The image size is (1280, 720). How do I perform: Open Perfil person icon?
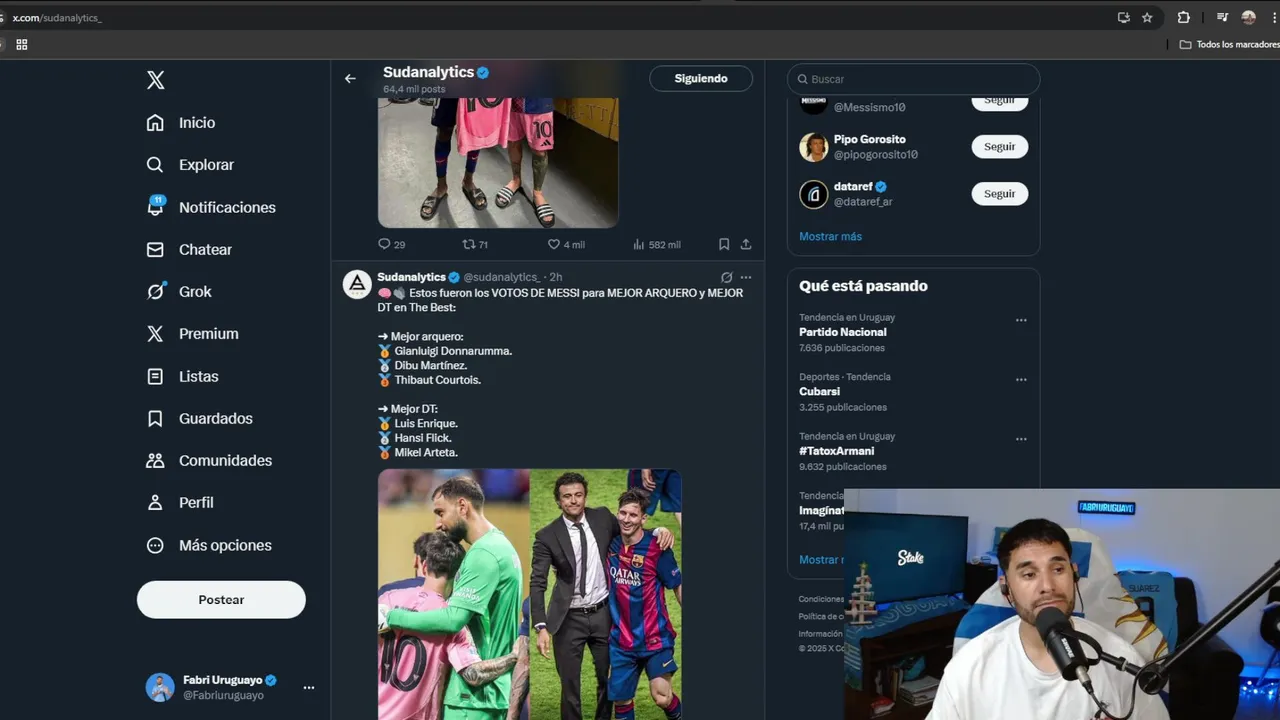point(155,503)
